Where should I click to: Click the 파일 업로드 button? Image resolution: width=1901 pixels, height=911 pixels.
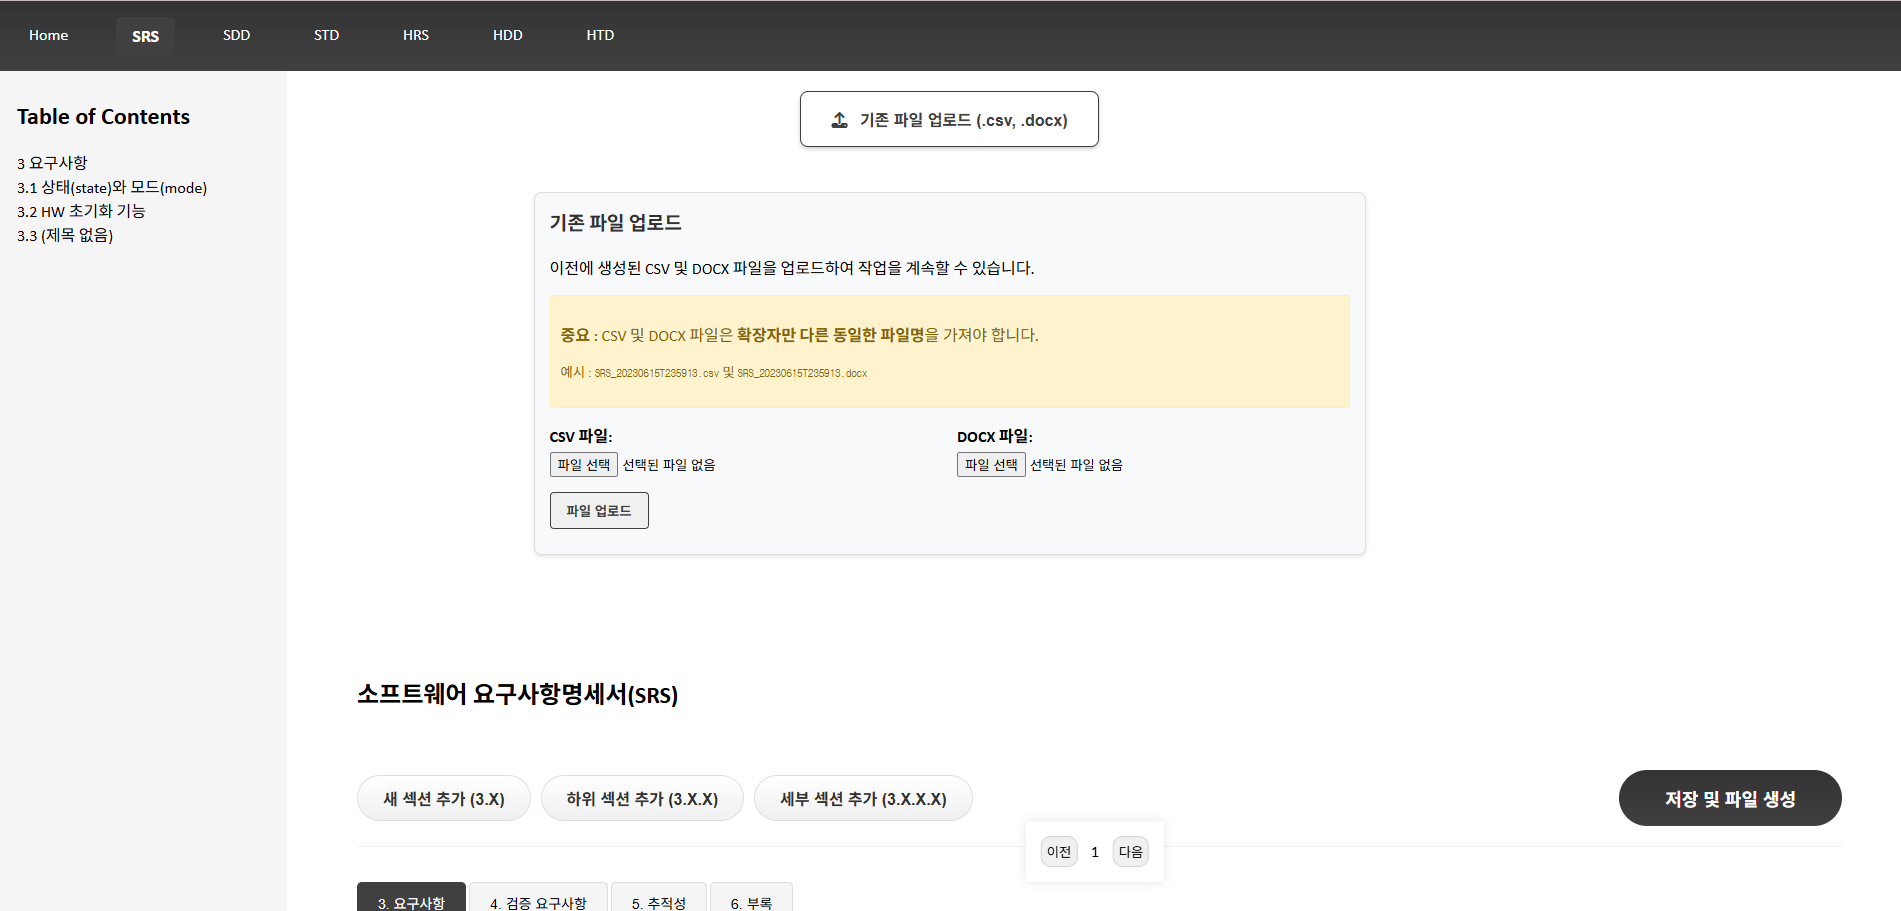598,510
